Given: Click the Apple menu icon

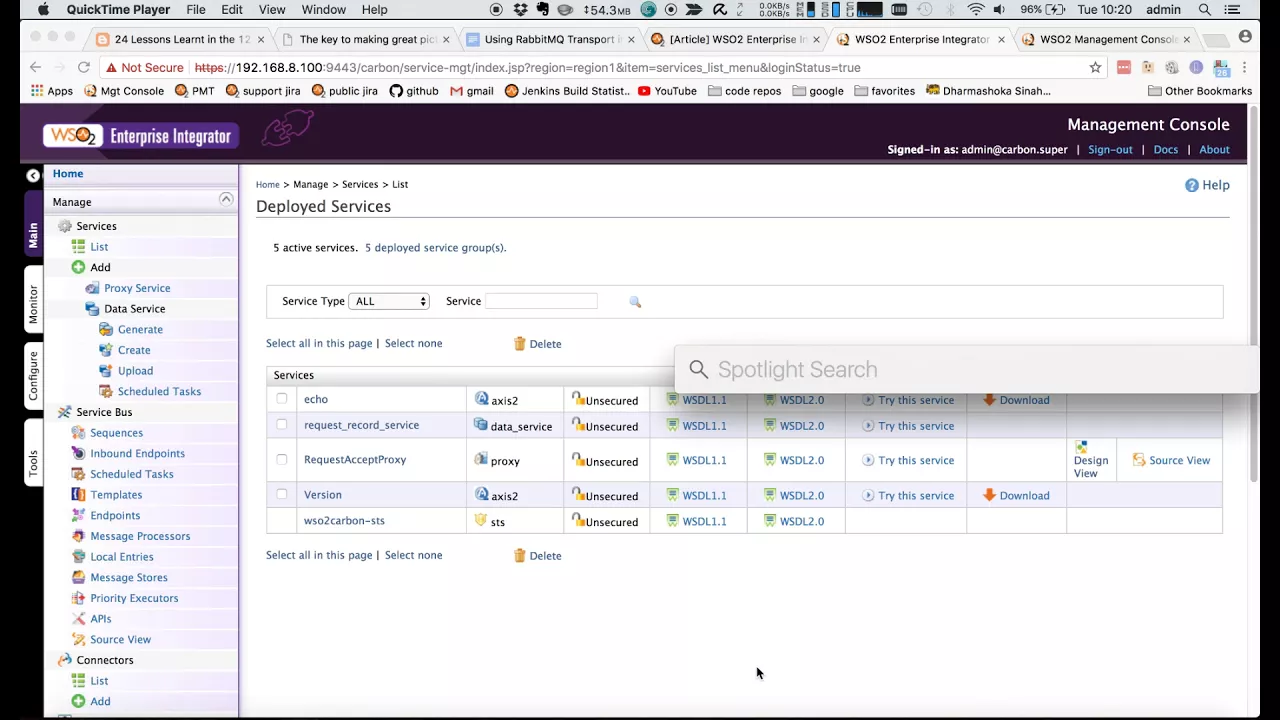Looking at the screenshot, I should pyautogui.click(x=43, y=10).
